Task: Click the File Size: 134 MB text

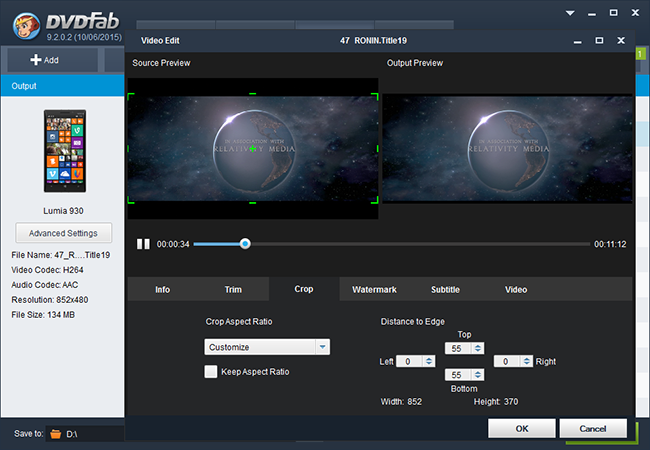Action: pyautogui.click(x=43, y=315)
